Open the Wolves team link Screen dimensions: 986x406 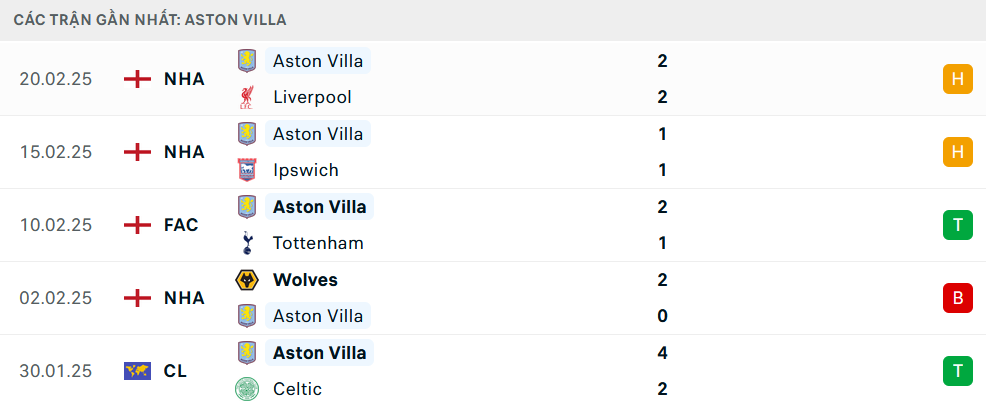(x=305, y=280)
